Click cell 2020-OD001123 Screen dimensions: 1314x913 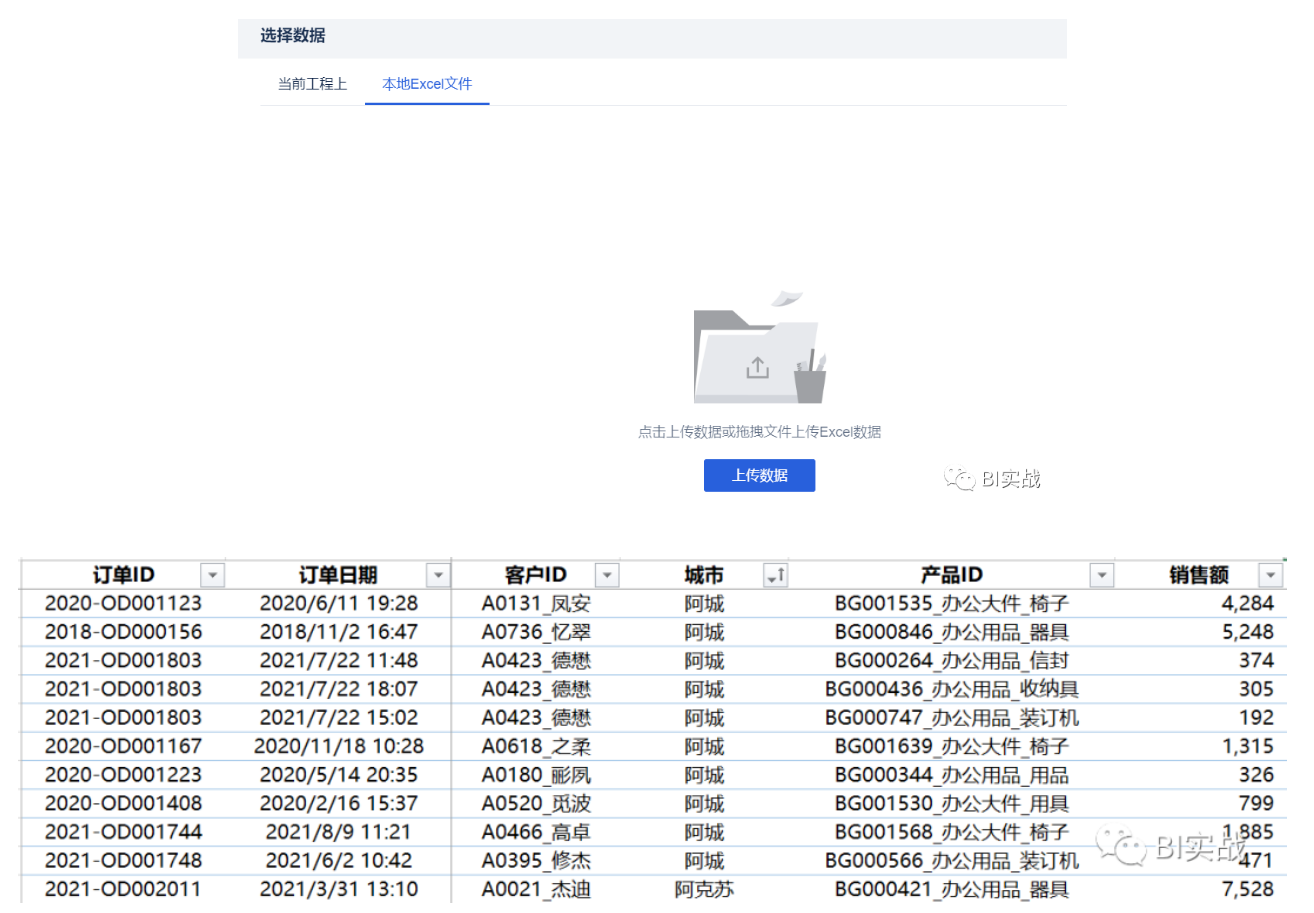pos(123,603)
